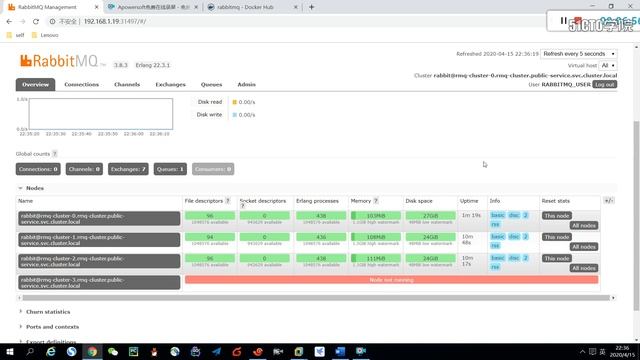Click the 'Consumers: 0' count button
Viewport: 640px width, 360px height.
213,169
